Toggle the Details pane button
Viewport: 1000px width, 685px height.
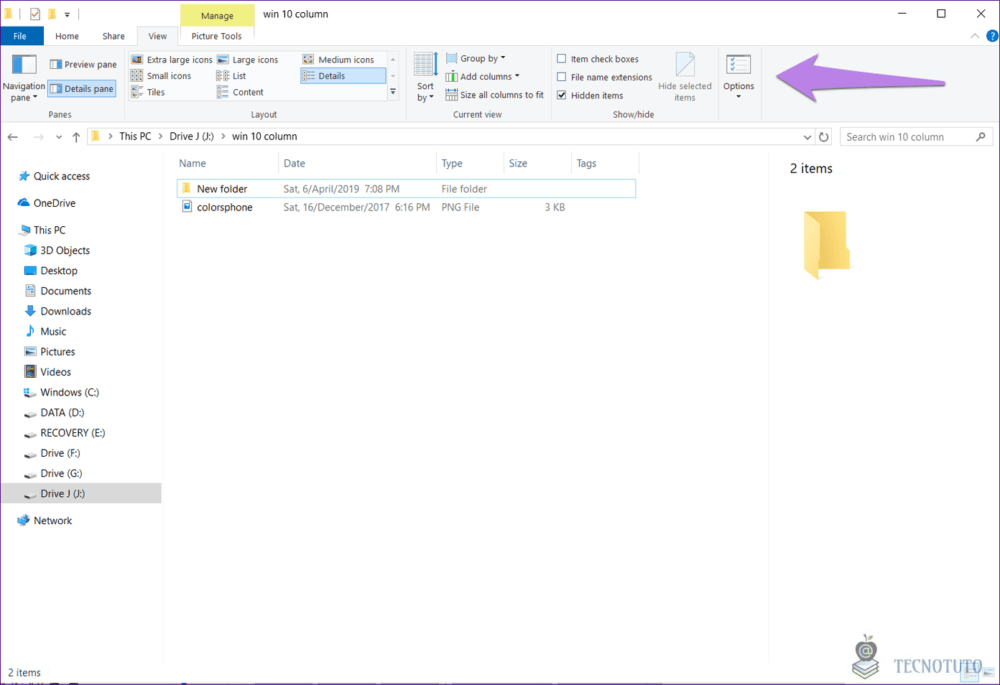pyautogui.click(x=82, y=89)
